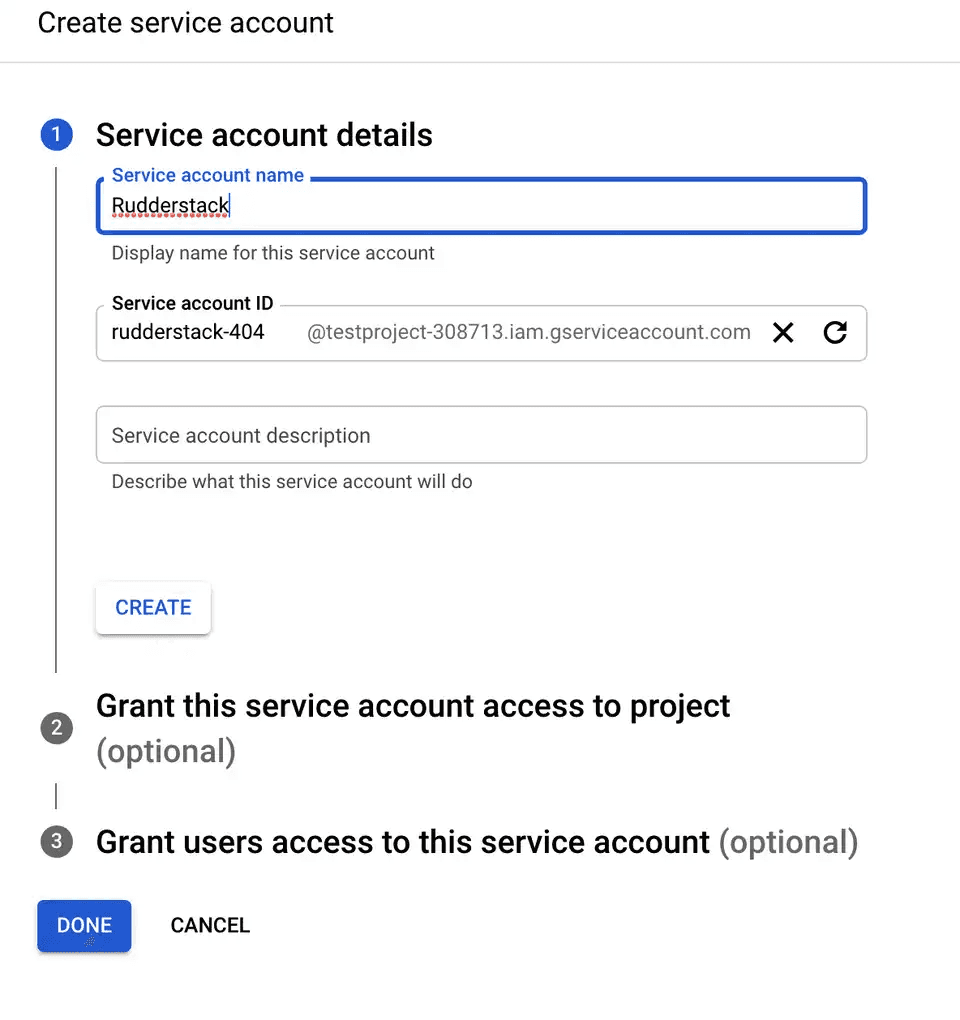Viewport: 960px width, 1020px height.
Task: Edit the rudderstack-404 ID field
Action: pos(188,332)
